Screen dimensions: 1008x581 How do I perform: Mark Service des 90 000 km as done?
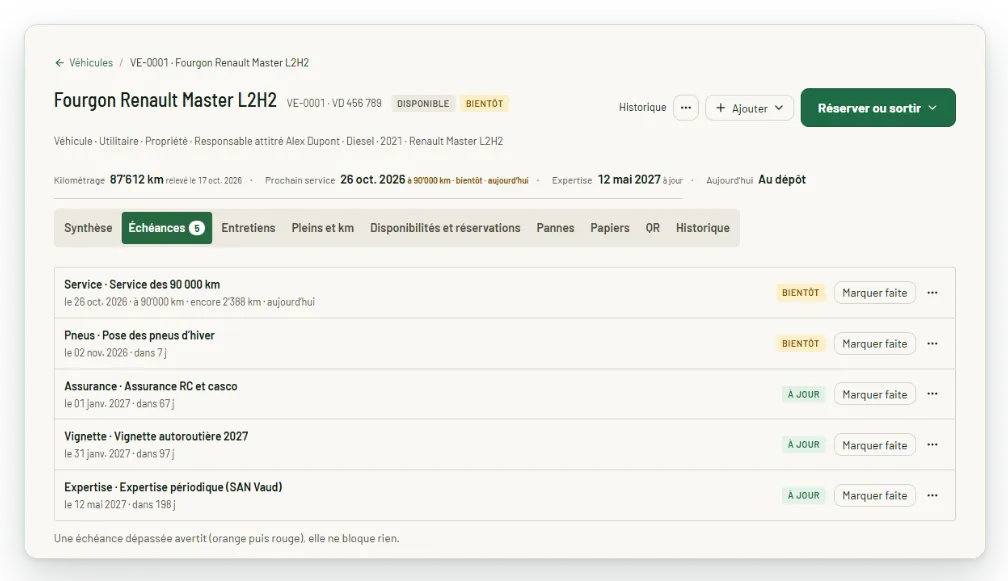coord(874,293)
